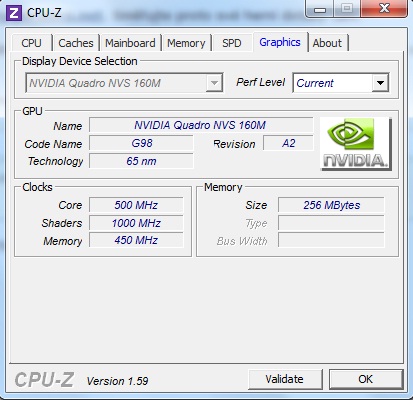Click the Memory Size 256 MBytes field

pyautogui.click(x=331, y=205)
